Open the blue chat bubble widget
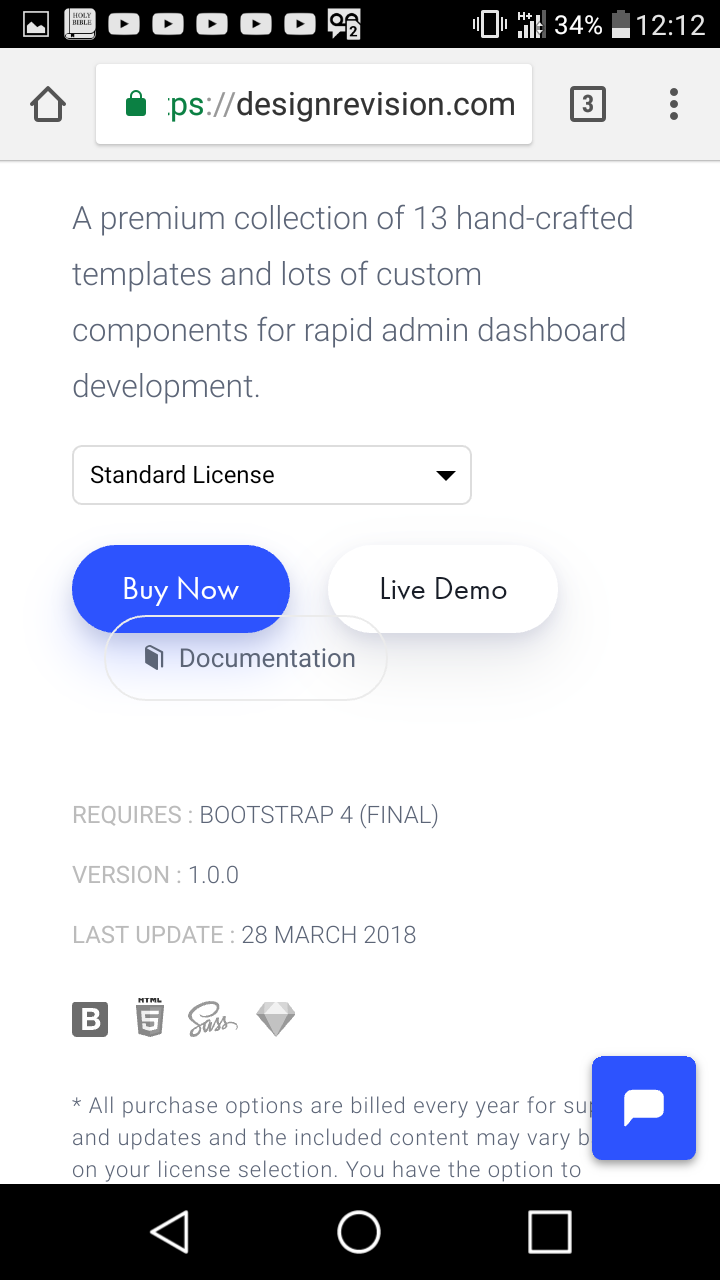 pos(643,1107)
